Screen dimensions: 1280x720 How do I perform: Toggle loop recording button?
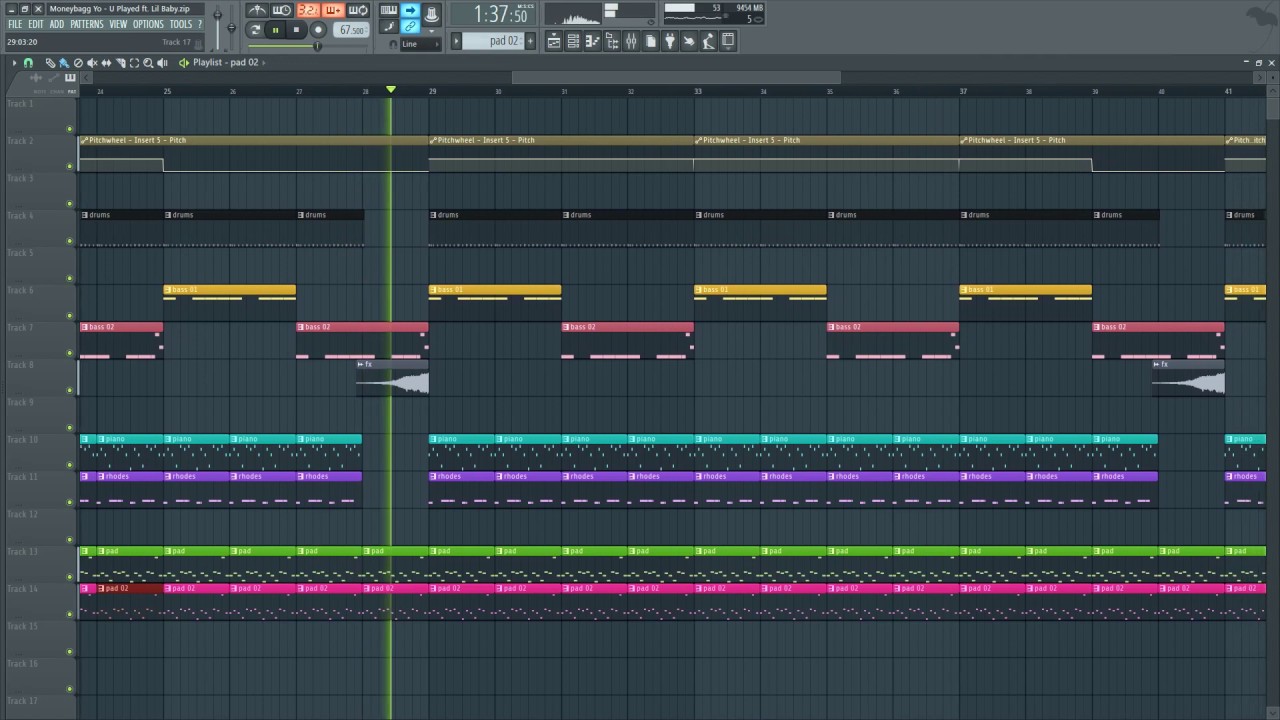click(x=358, y=10)
